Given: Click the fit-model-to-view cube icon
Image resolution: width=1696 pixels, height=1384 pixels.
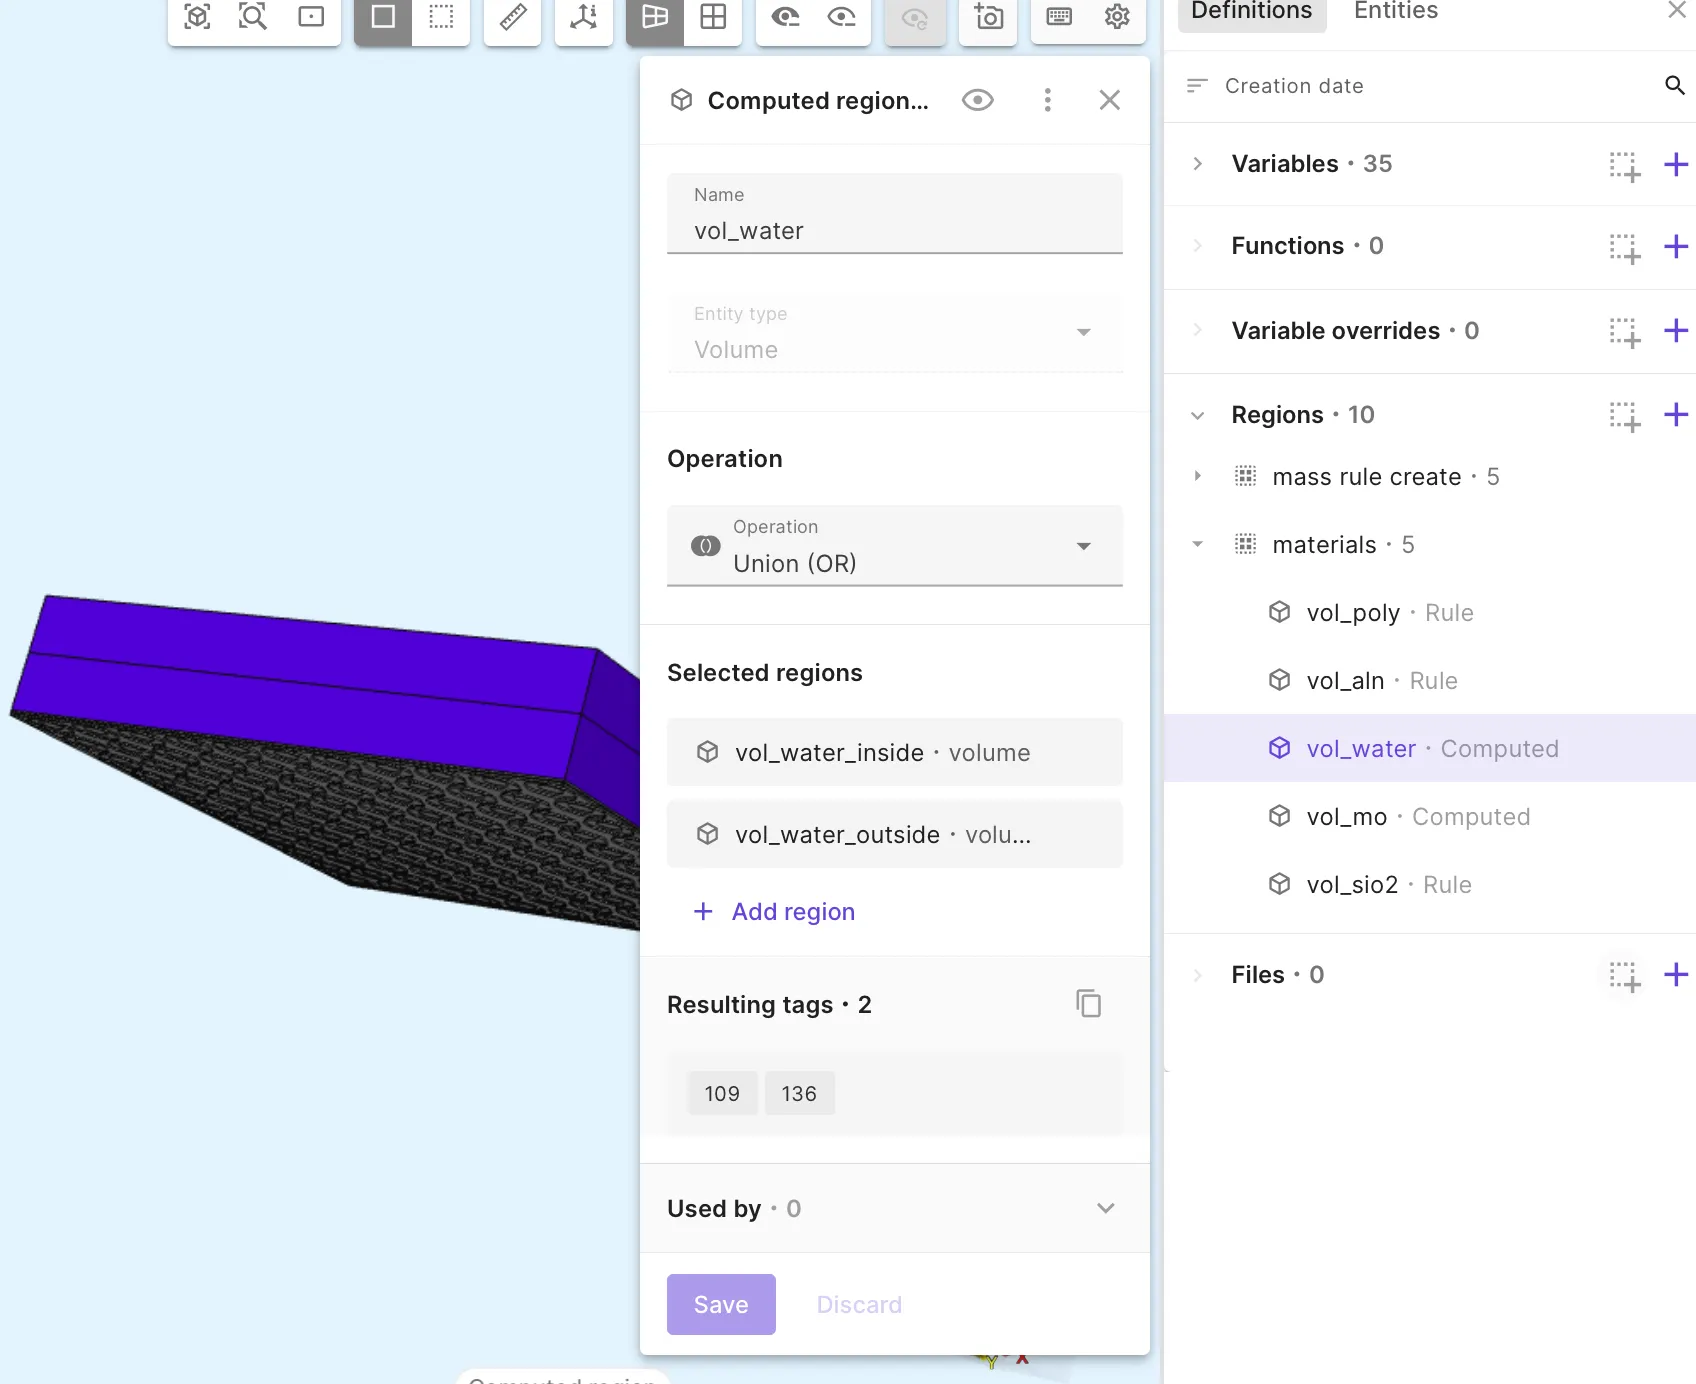Looking at the screenshot, I should click(197, 17).
